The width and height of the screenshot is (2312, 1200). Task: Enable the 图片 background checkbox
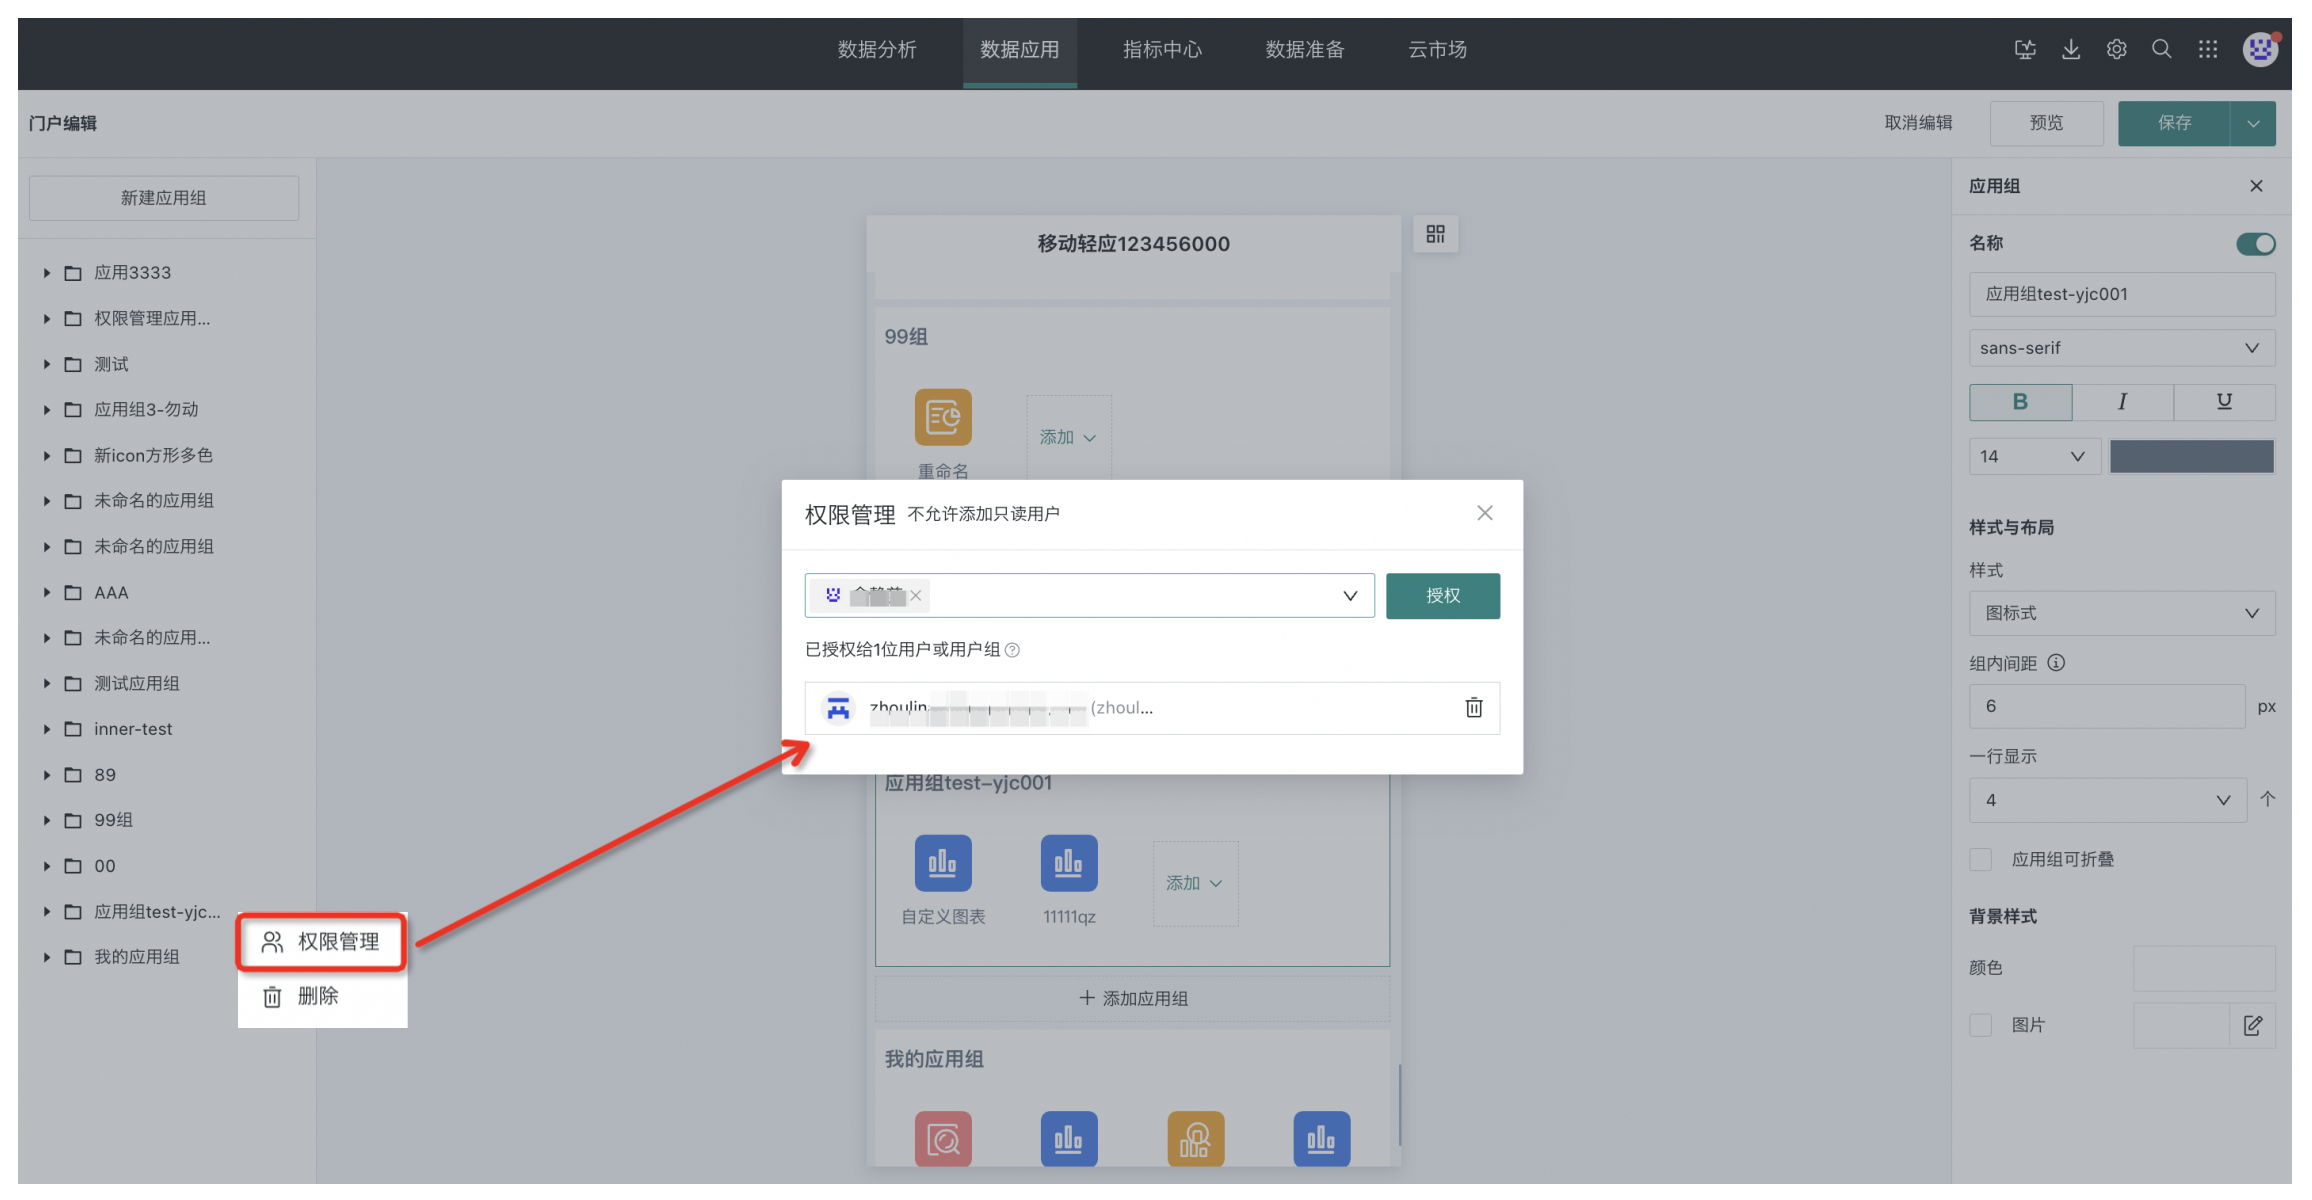pos(1980,1025)
